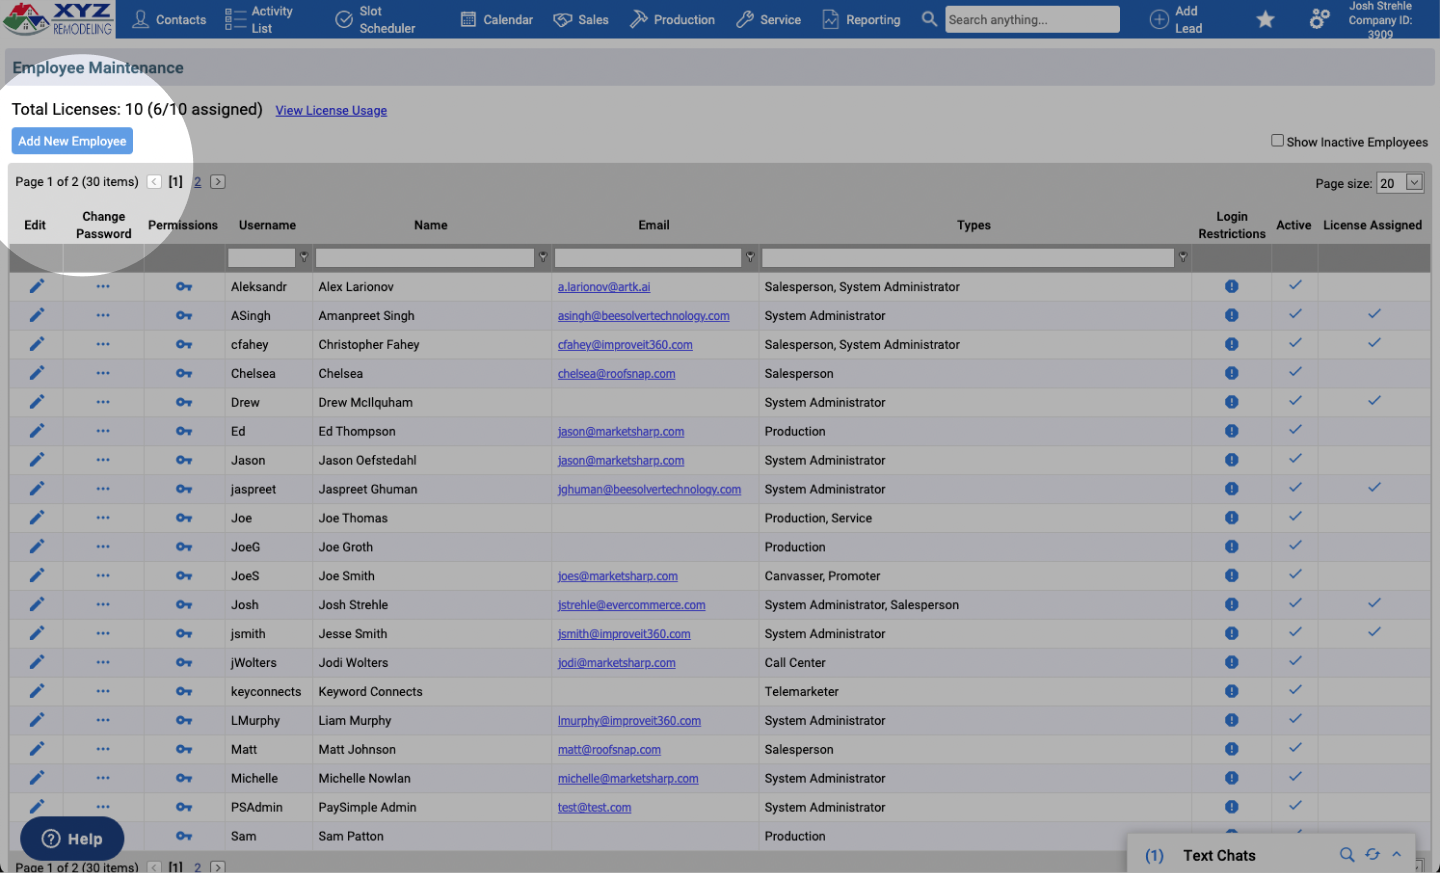1440x873 pixels.
Task: Click the Add Lead button
Action: point(1177,19)
